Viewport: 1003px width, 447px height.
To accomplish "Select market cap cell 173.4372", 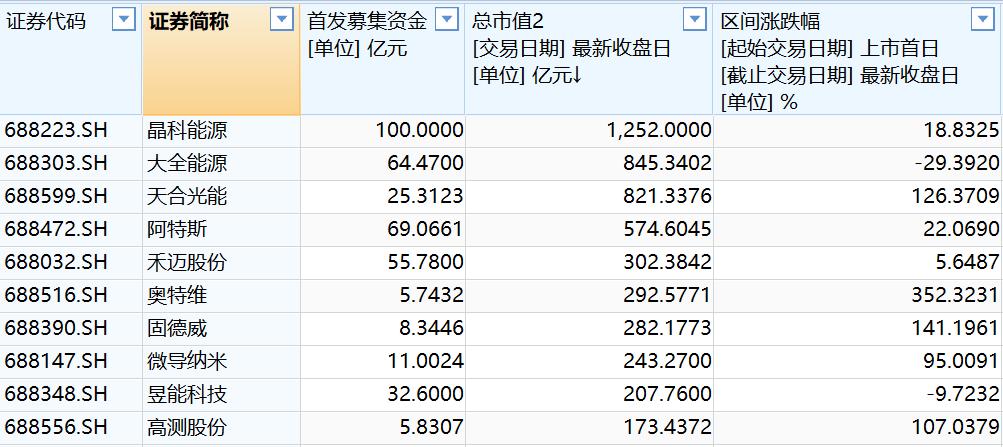I will [589, 428].
